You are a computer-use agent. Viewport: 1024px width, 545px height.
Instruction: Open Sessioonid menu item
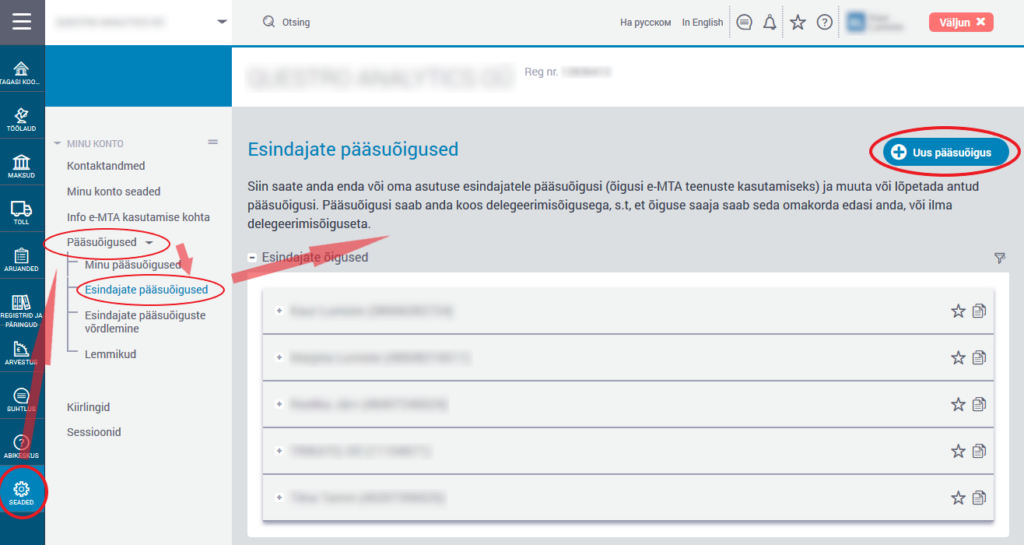tap(94, 432)
